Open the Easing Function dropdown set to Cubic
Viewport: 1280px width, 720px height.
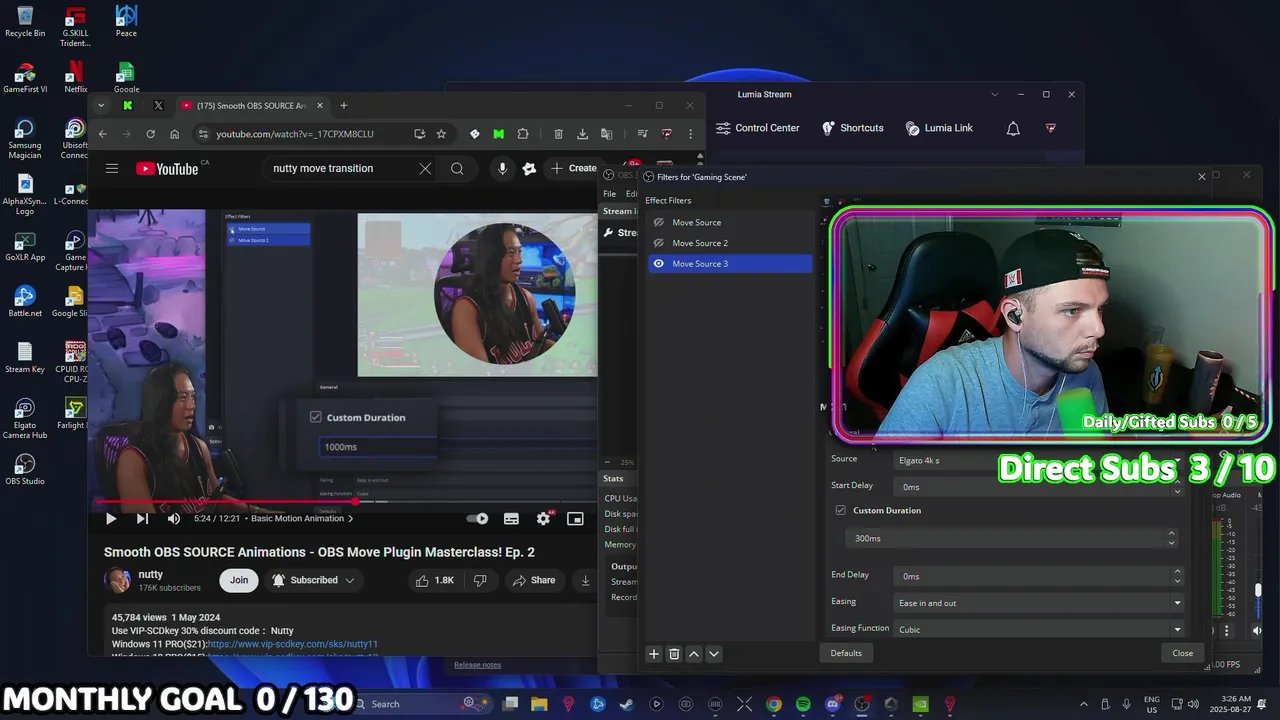pyautogui.click(x=1038, y=629)
